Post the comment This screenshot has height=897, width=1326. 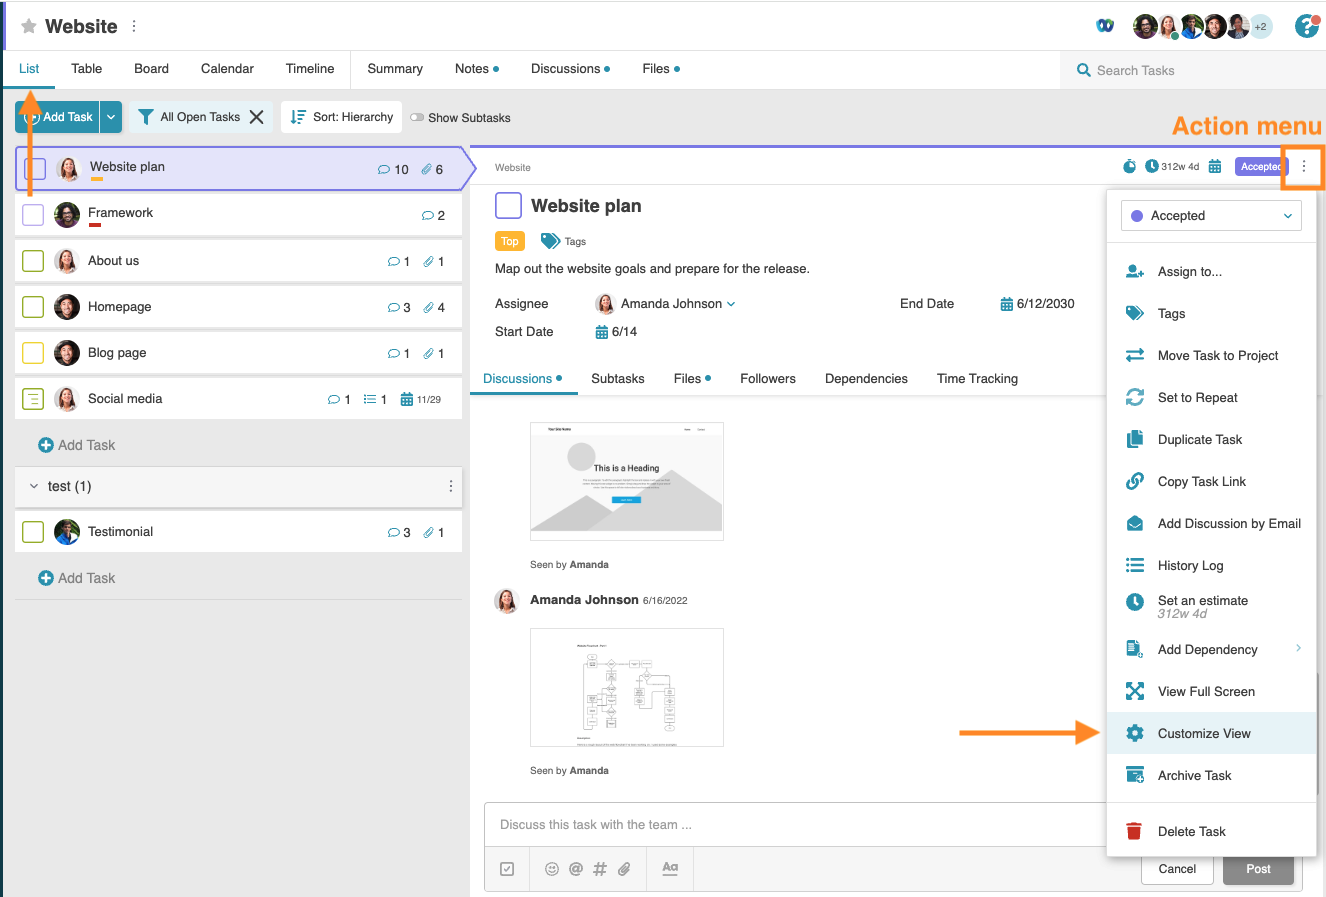[x=1258, y=869]
